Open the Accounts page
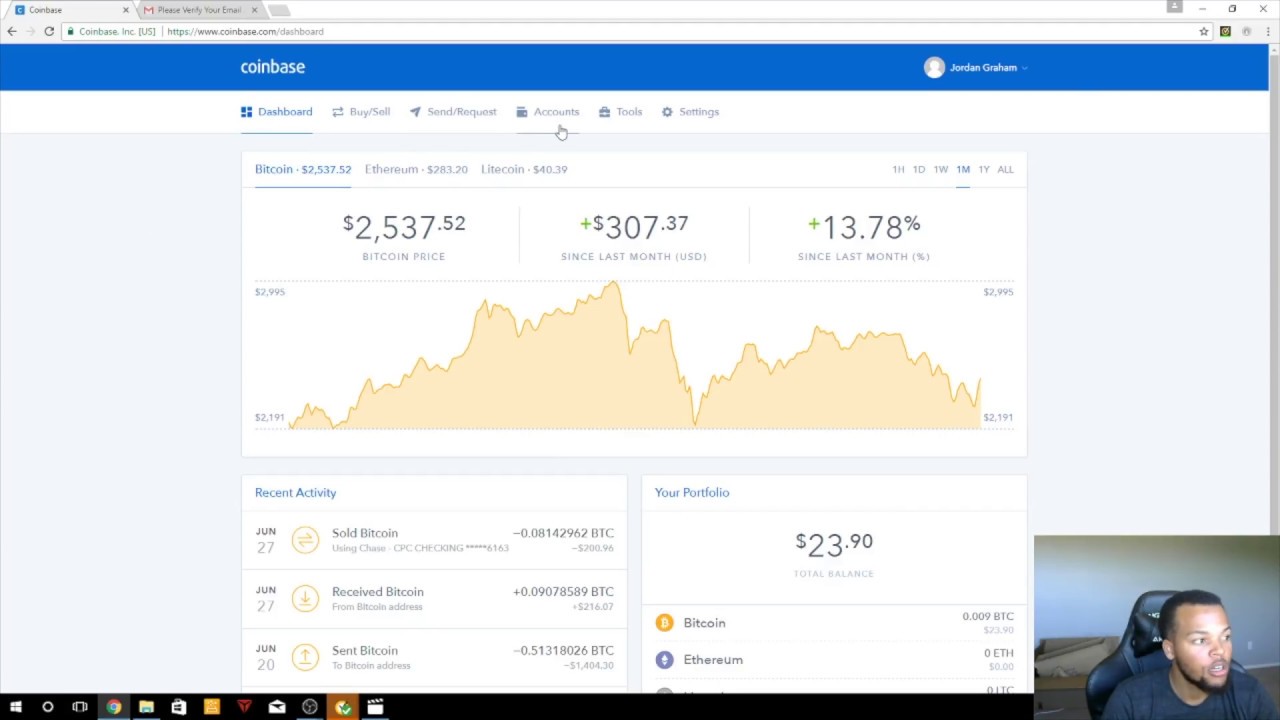Viewport: 1280px width, 720px height. click(x=547, y=112)
